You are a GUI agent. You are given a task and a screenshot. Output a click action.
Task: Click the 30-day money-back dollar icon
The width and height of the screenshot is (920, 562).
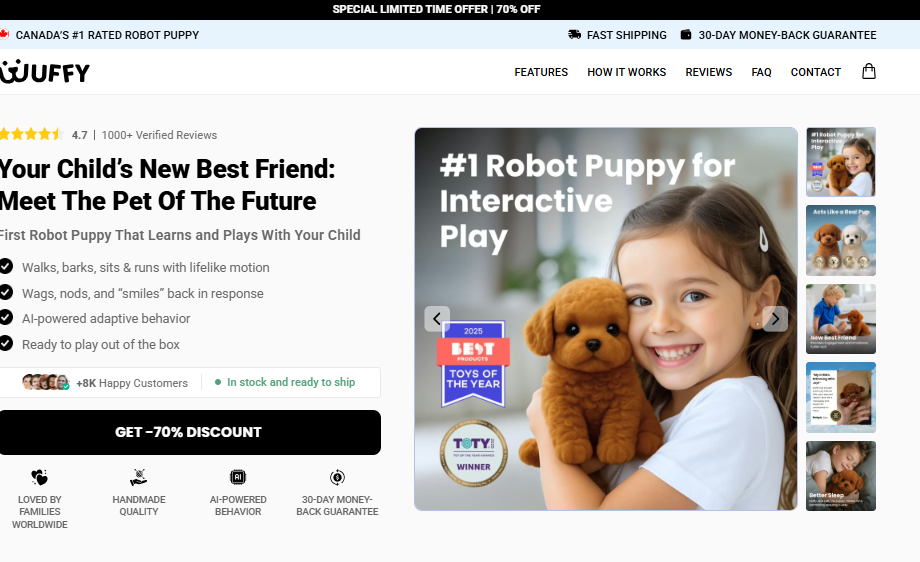pyautogui.click(x=337, y=477)
